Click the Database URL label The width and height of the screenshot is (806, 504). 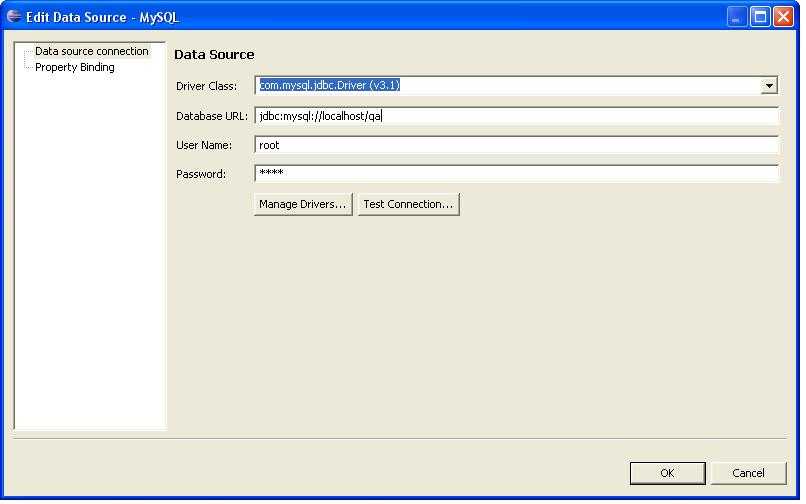[x=212, y=116]
